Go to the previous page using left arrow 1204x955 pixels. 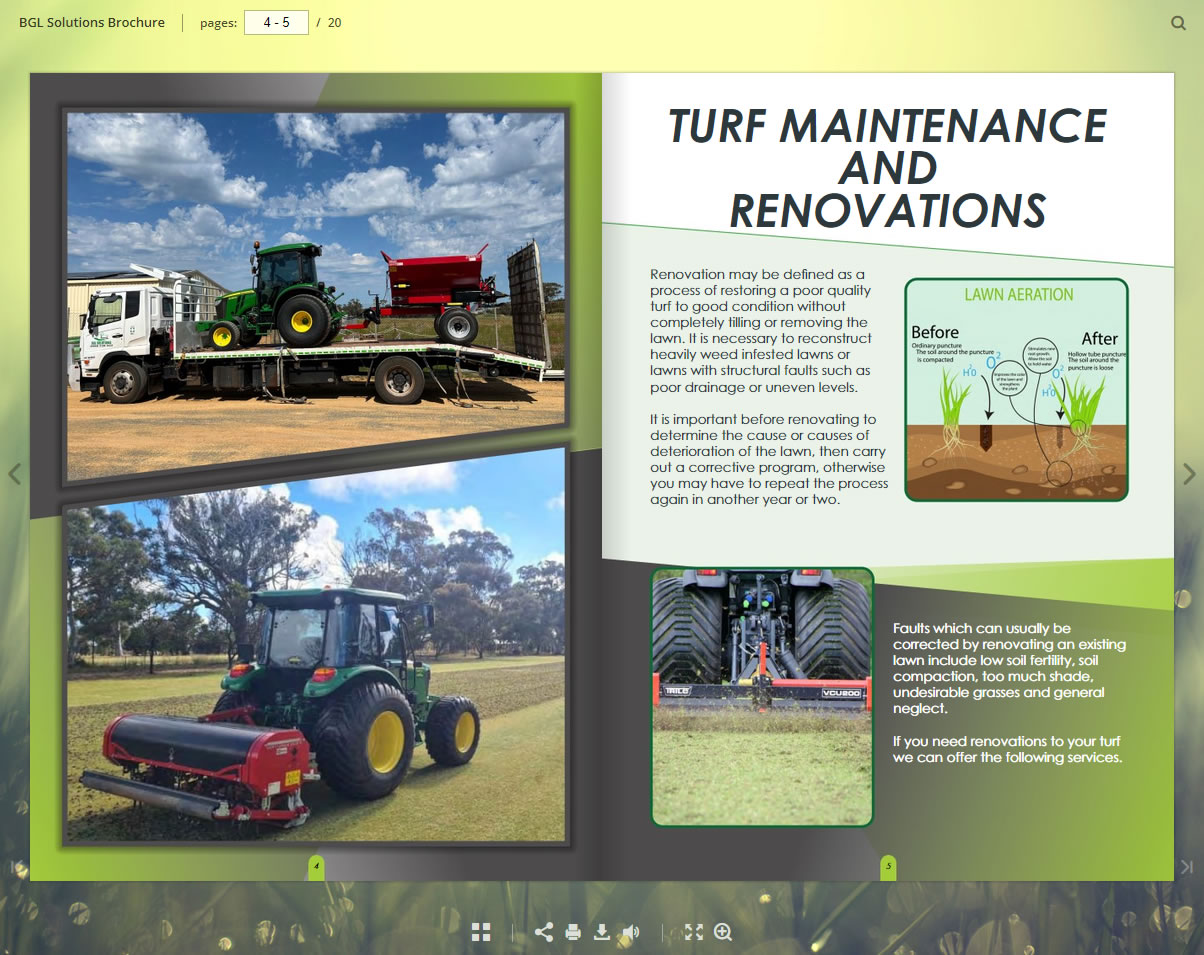pos(14,473)
